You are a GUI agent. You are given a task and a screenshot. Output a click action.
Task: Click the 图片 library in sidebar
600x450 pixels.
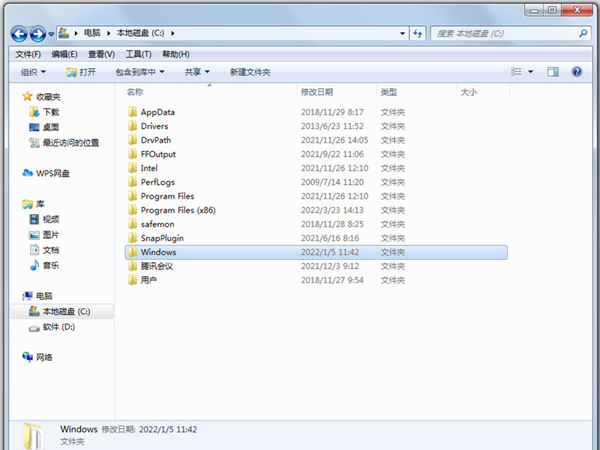pyautogui.click(x=50, y=234)
